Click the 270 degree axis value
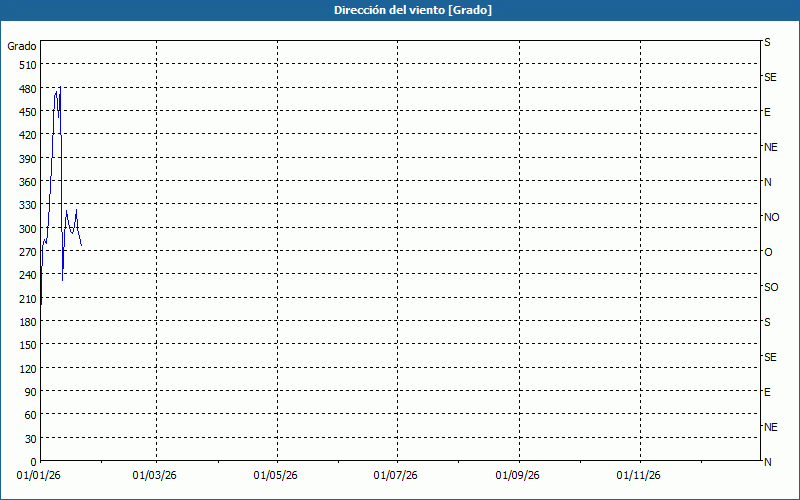This screenshot has width=800, height=500. [27, 252]
